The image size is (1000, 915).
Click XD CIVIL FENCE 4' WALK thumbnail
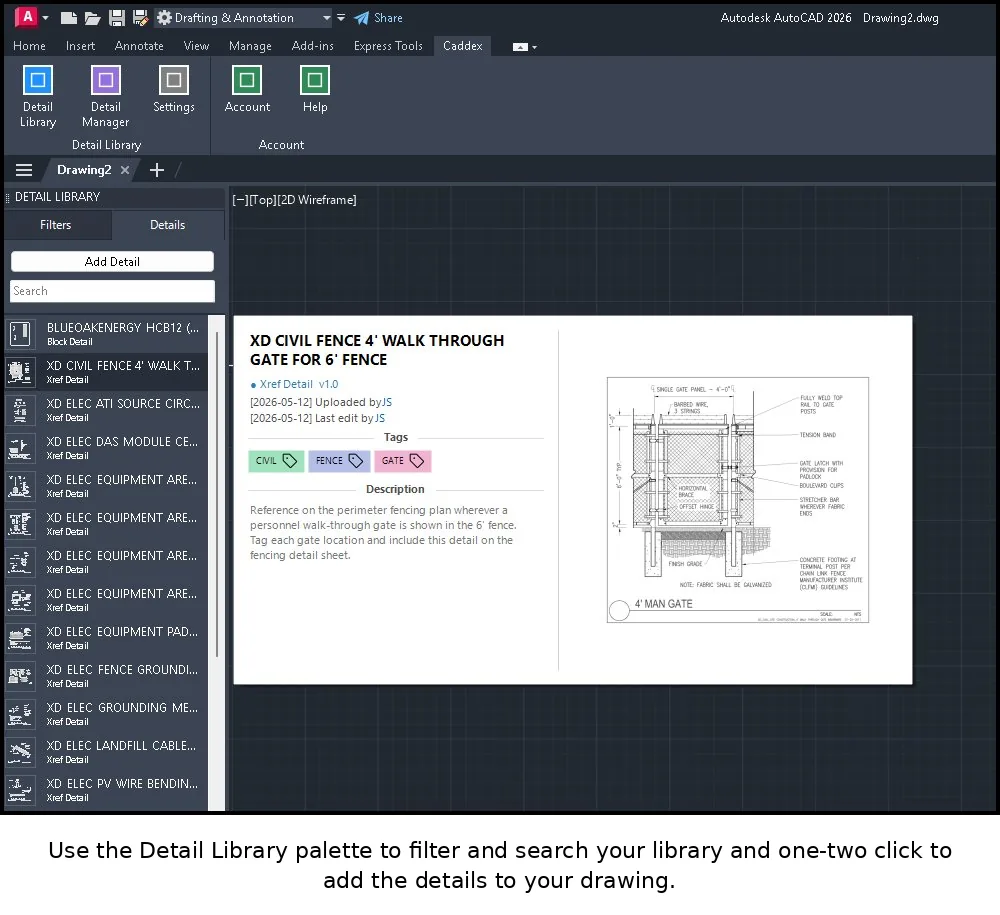coord(20,372)
